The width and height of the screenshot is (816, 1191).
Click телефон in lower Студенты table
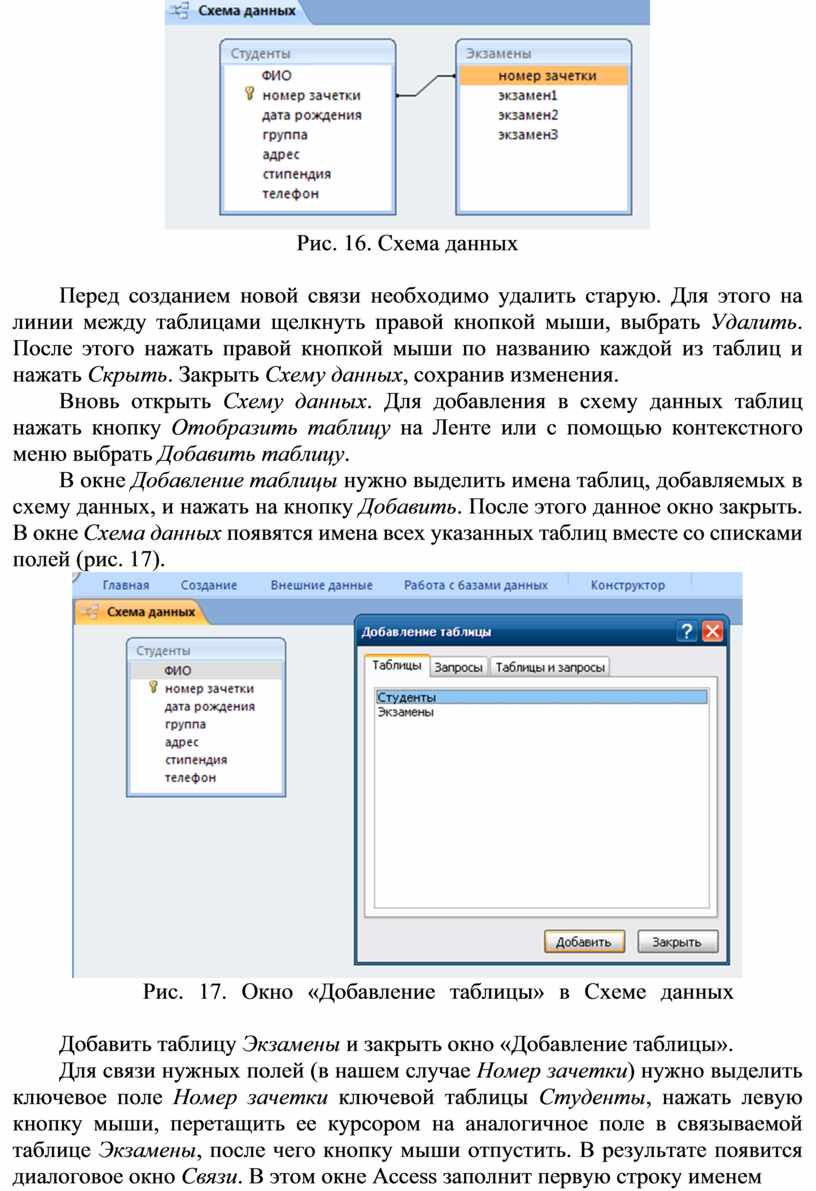(x=190, y=778)
